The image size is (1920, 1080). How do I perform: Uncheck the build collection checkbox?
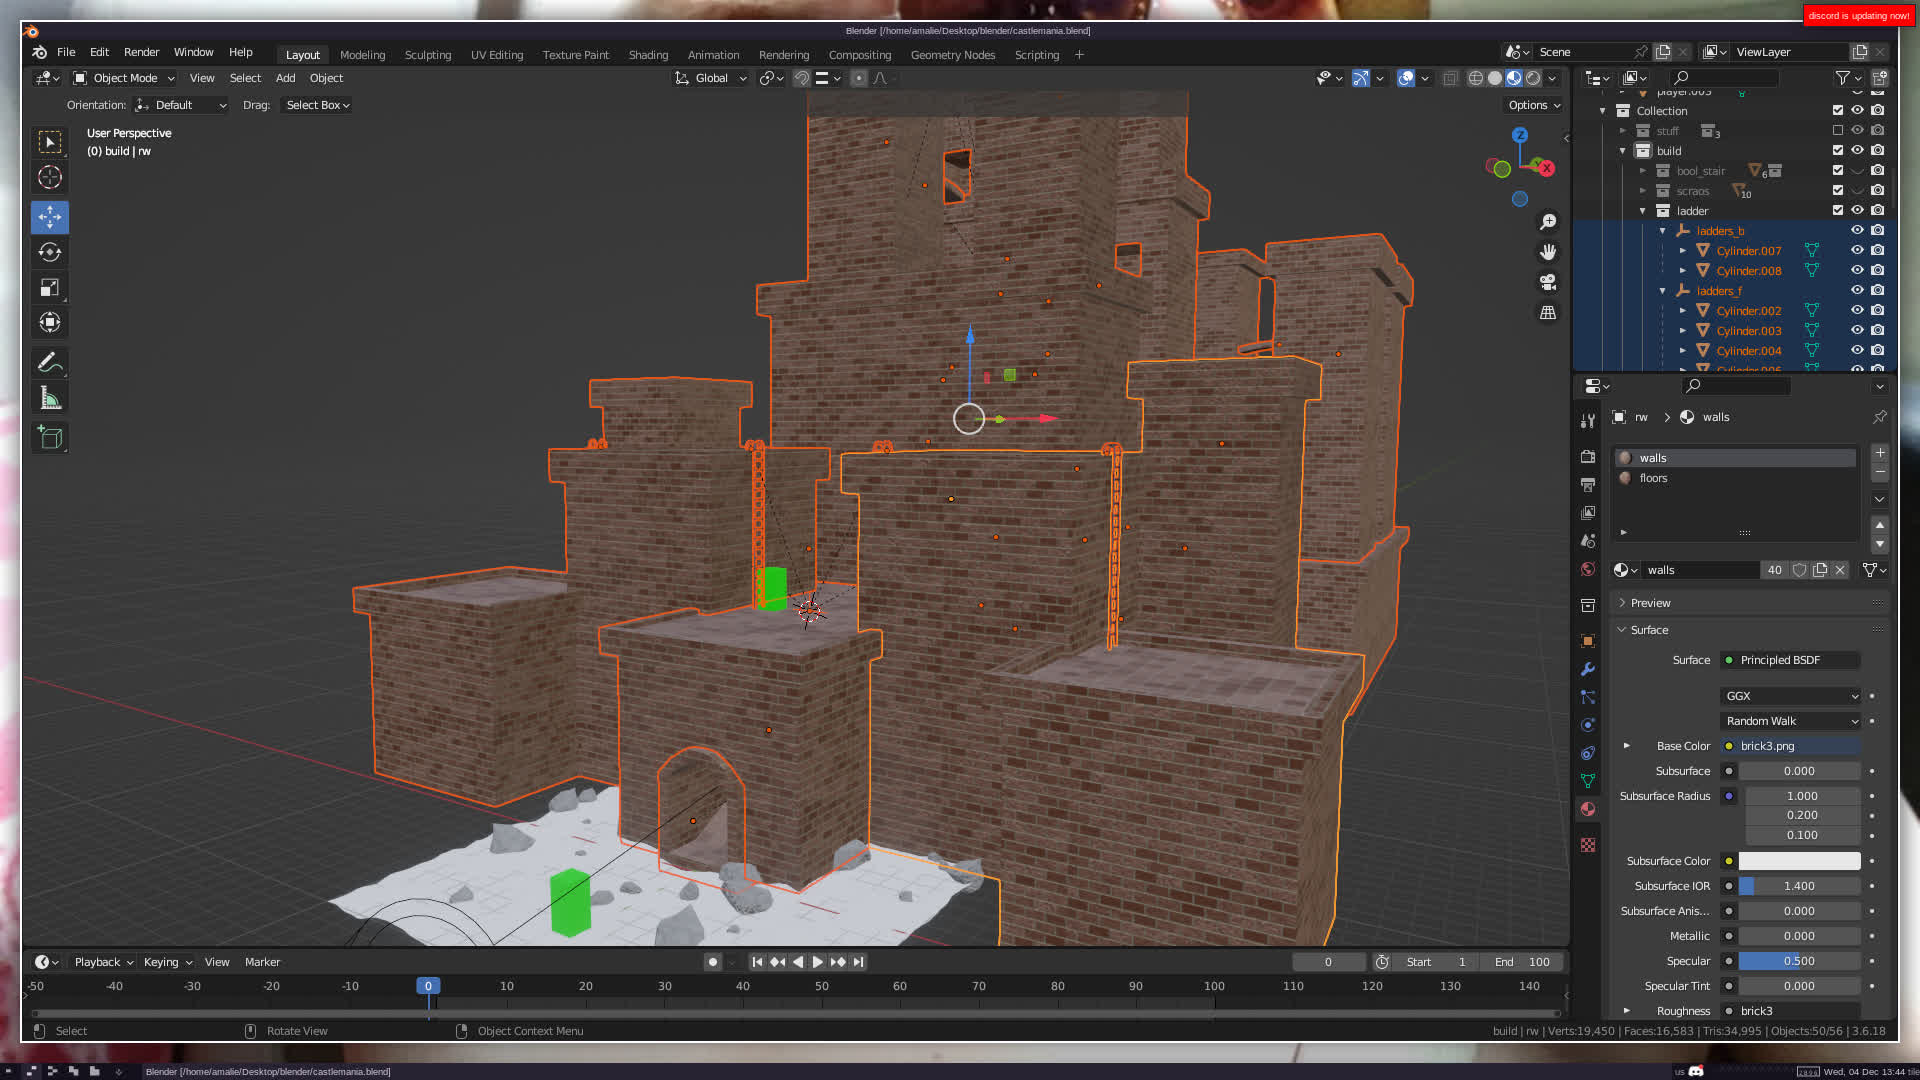1837,151
